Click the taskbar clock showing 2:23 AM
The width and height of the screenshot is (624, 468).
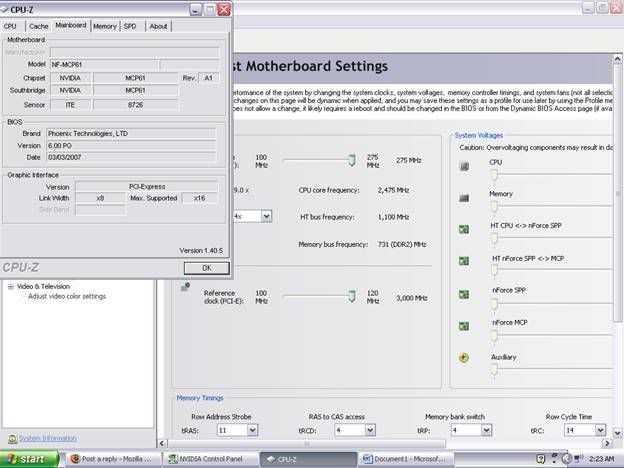601,459
